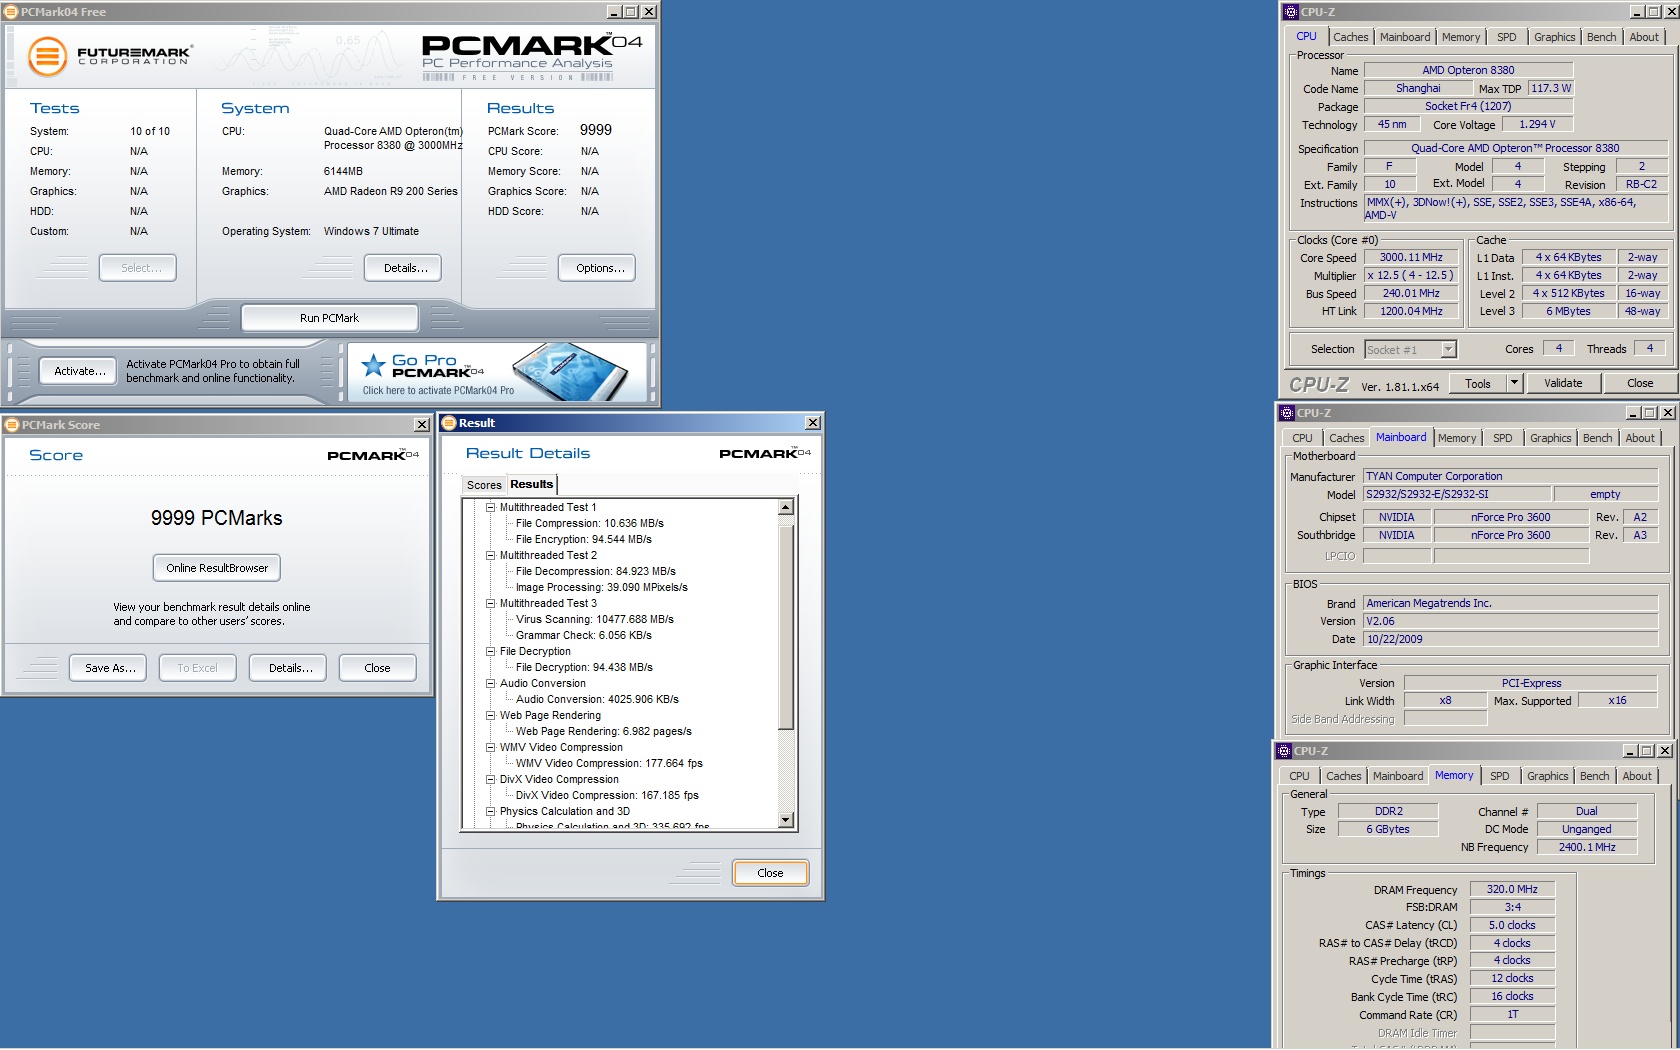
Task: Click the greyed To Excel button
Action: click(197, 668)
